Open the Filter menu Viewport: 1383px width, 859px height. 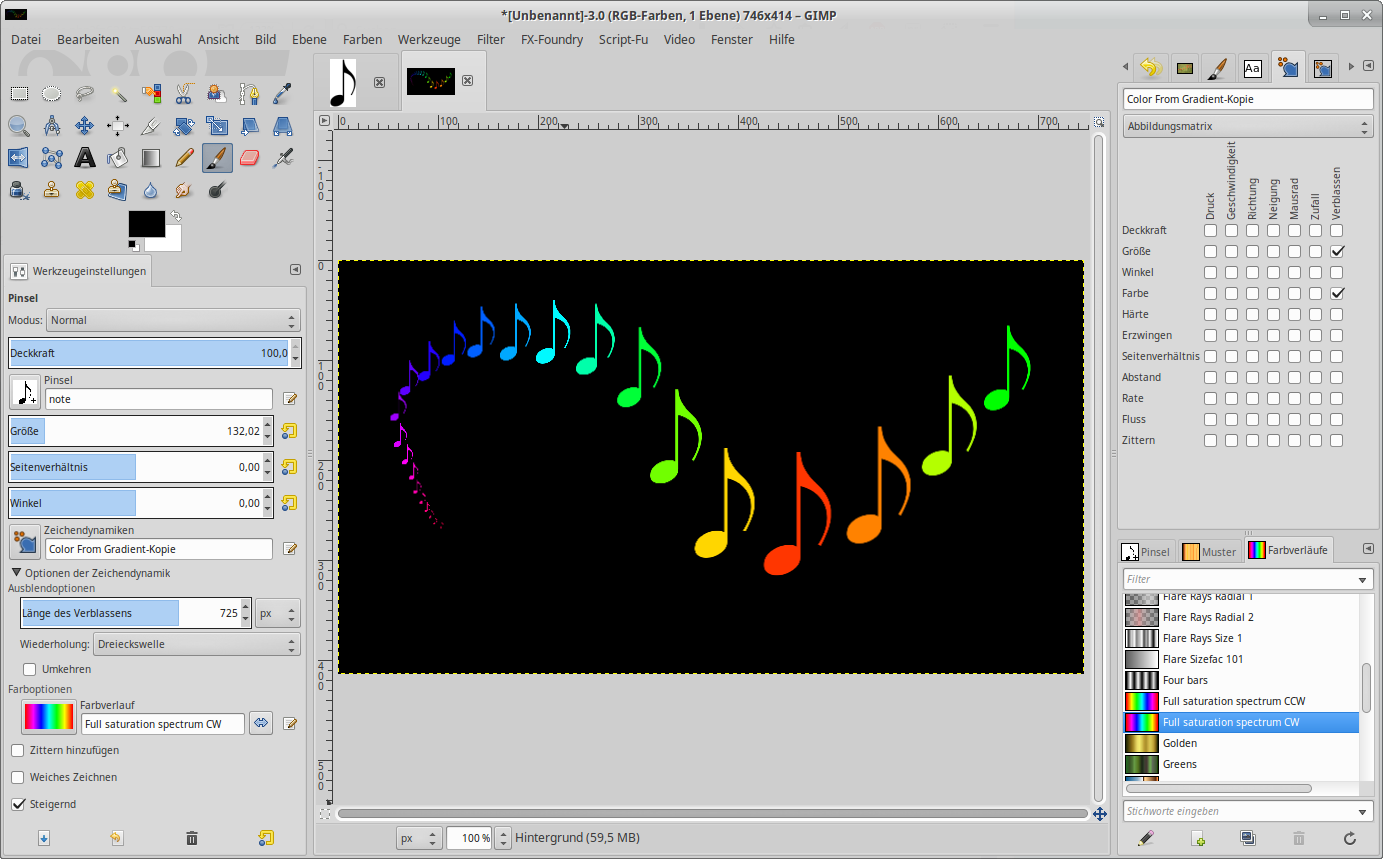pyautogui.click(x=490, y=39)
